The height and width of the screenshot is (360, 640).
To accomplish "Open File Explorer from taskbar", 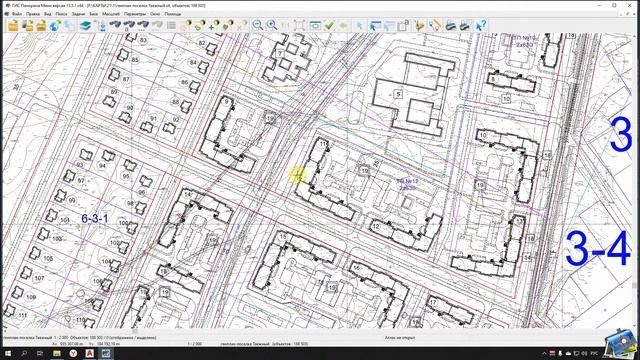I will (57, 353).
